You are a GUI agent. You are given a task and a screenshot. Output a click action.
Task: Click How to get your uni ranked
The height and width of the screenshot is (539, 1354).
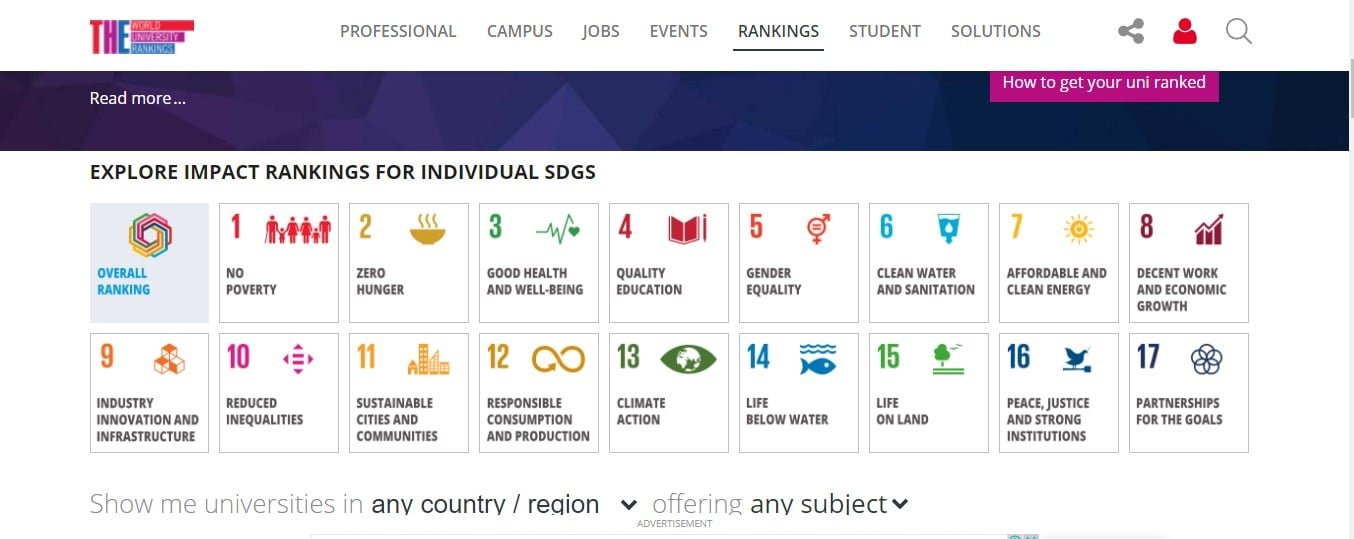click(1104, 83)
